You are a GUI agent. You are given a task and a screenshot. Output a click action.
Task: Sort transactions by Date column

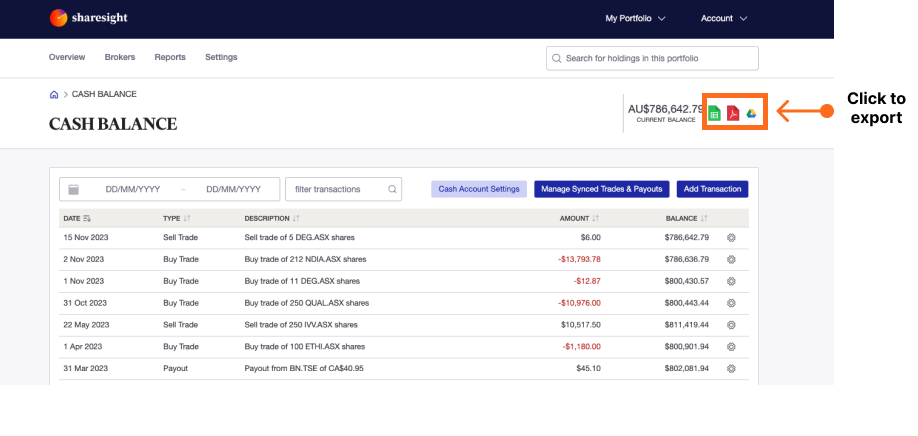click(x=77, y=218)
